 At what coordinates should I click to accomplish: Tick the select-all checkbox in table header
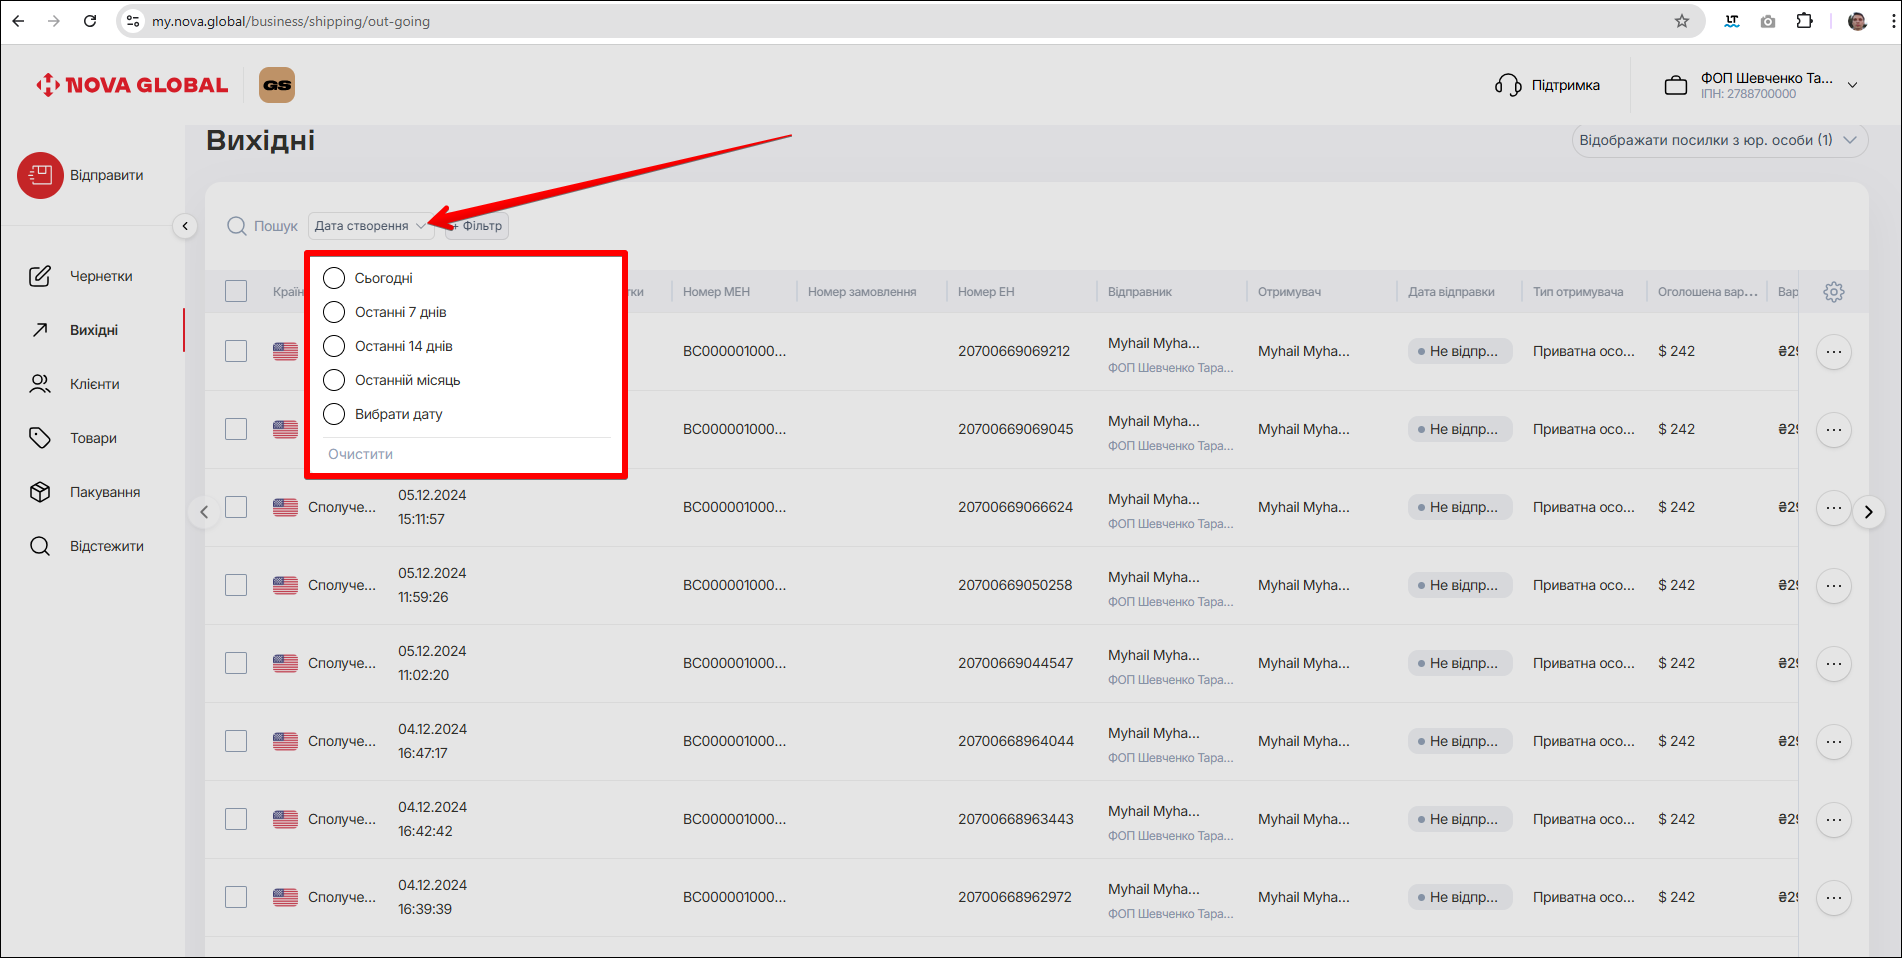pyautogui.click(x=236, y=291)
